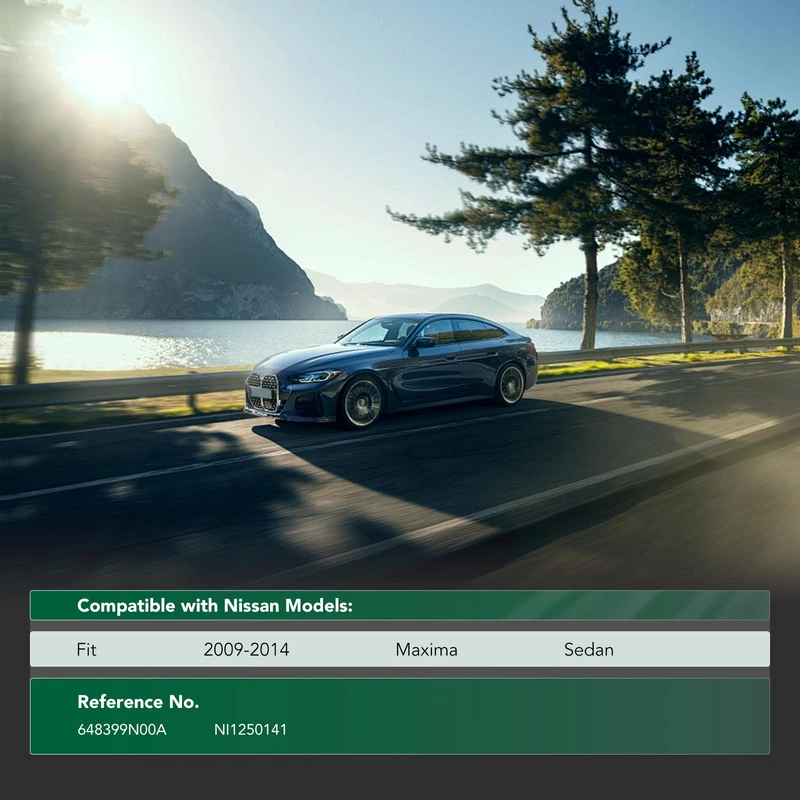This screenshot has width=800, height=800.
Task: Select the "Reference No." heading
Action: 138,701
